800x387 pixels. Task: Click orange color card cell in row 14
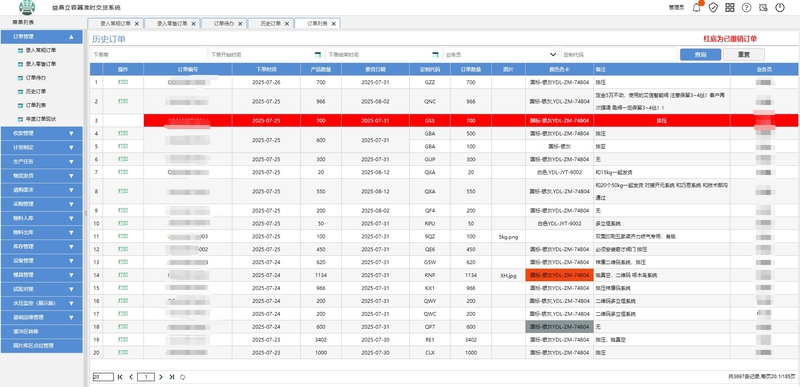point(560,275)
